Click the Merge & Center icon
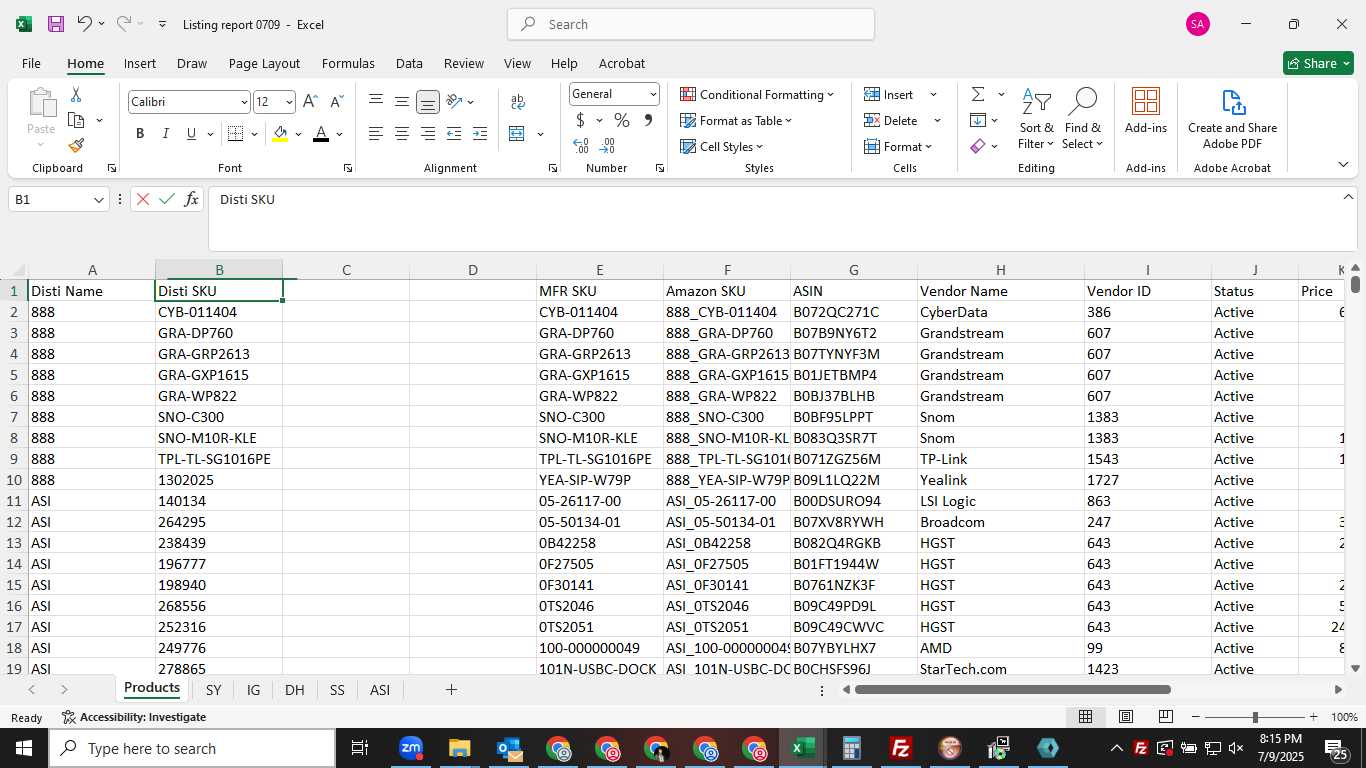This screenshot has width=1366, height=768. (517, 134)
